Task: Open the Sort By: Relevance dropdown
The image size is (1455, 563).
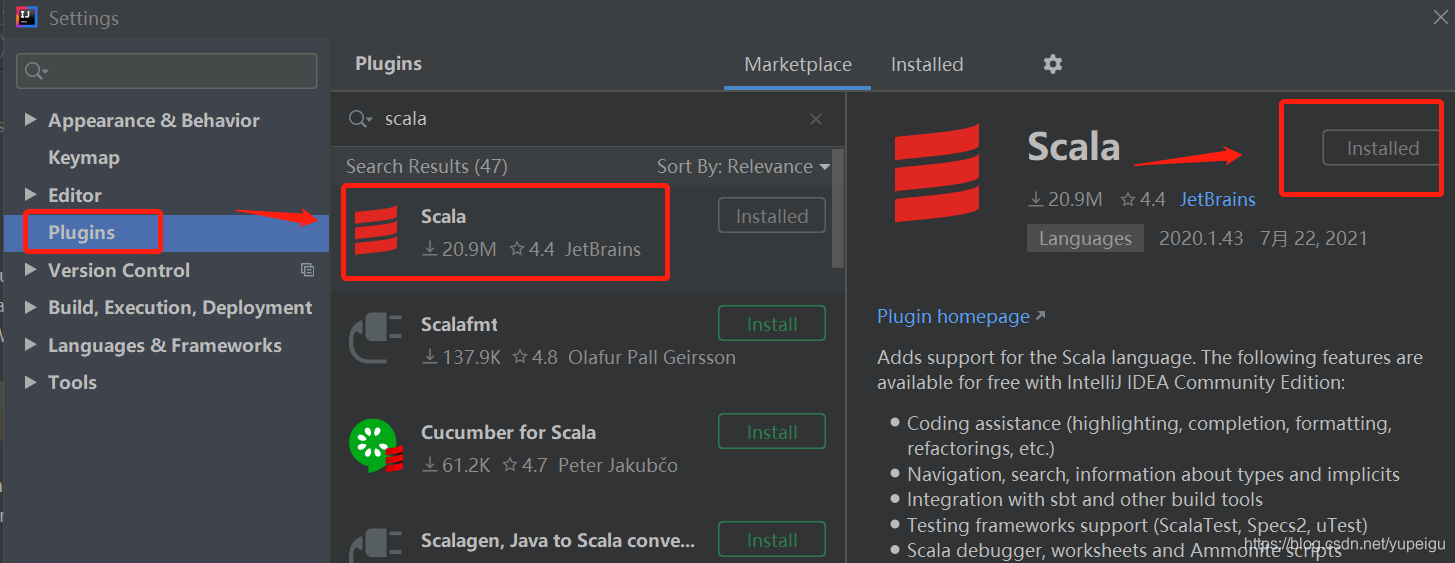Action: click(743, 167)
